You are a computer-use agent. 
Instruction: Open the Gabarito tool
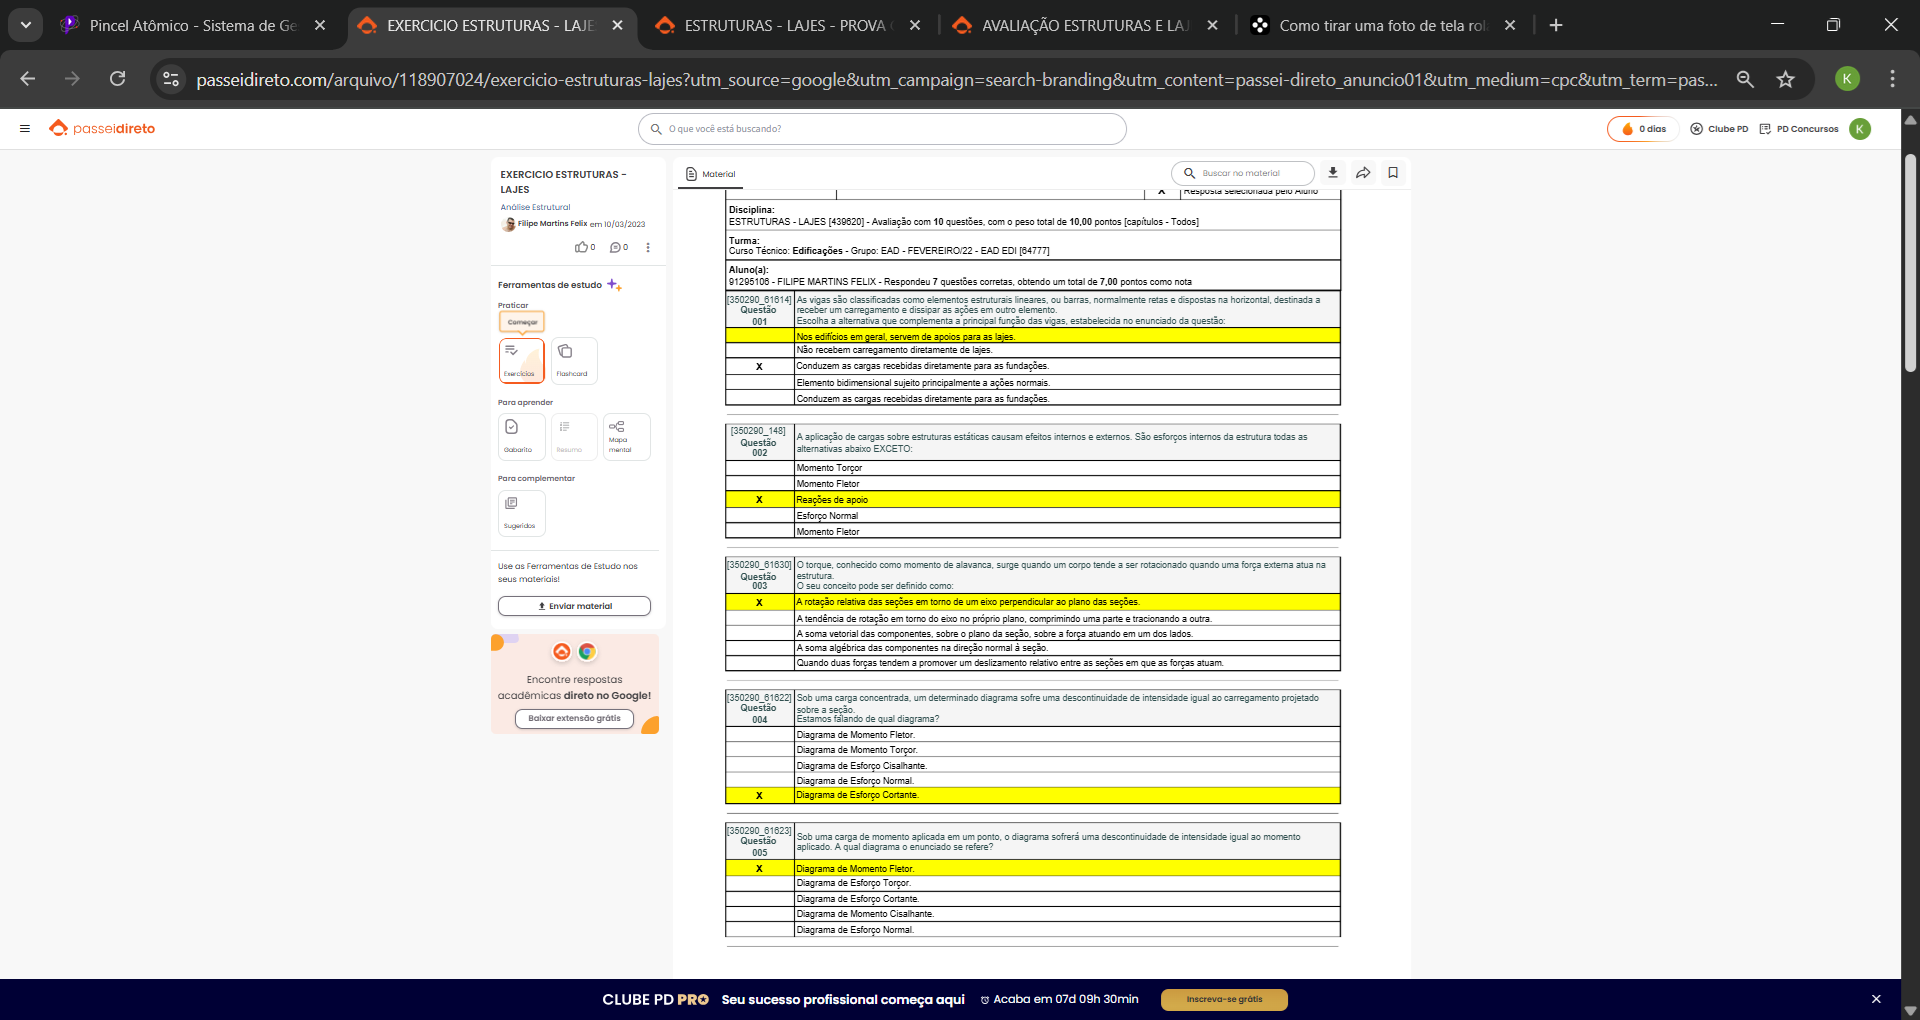(521, 436)
